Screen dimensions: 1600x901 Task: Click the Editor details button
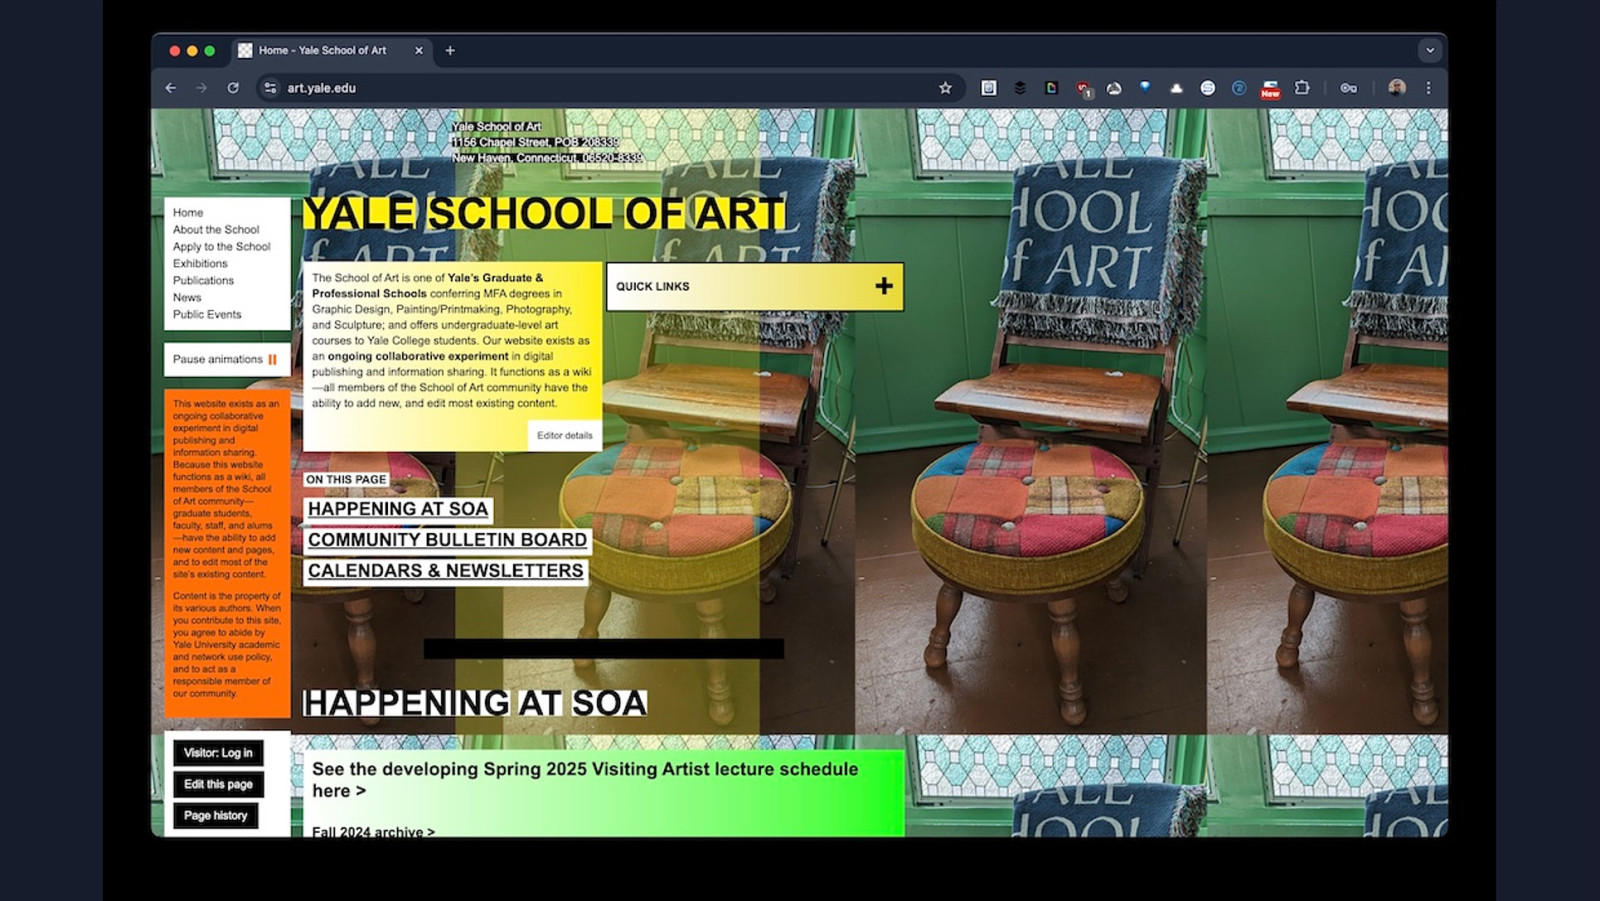coord(564,435)
